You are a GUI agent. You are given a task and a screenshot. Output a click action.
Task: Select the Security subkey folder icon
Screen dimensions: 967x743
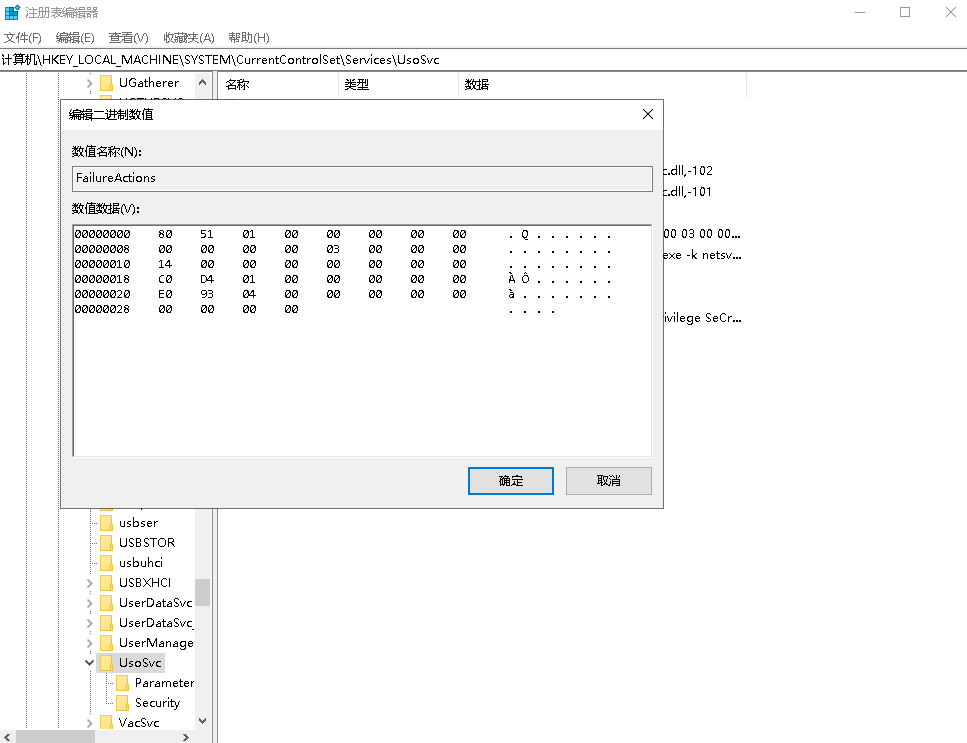pyautogui.click(x=123, y=703)
